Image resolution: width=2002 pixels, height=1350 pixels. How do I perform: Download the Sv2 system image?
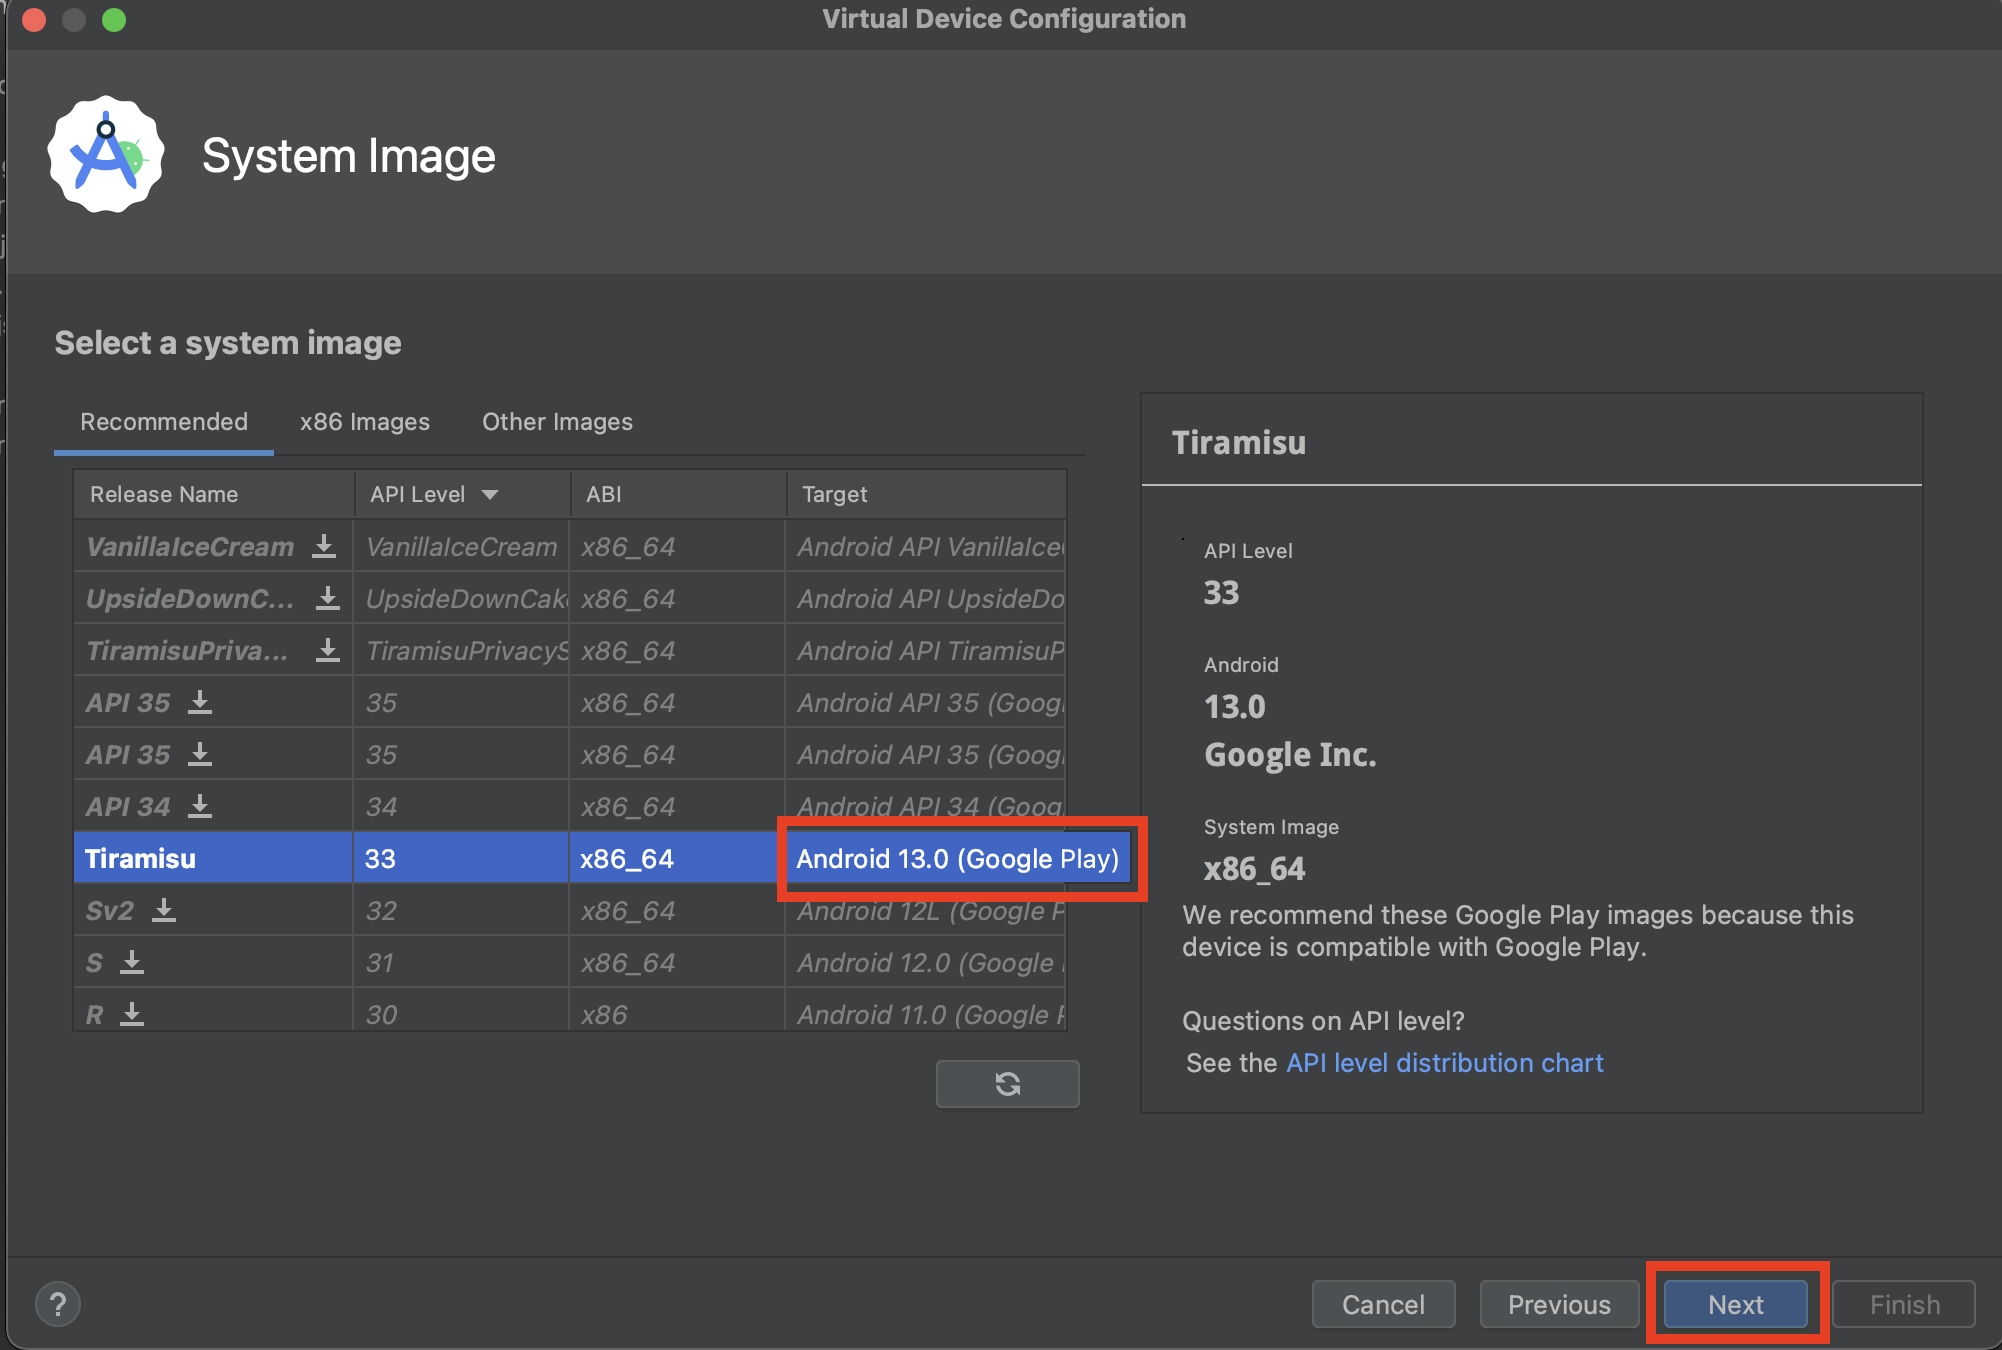point(164,910)
